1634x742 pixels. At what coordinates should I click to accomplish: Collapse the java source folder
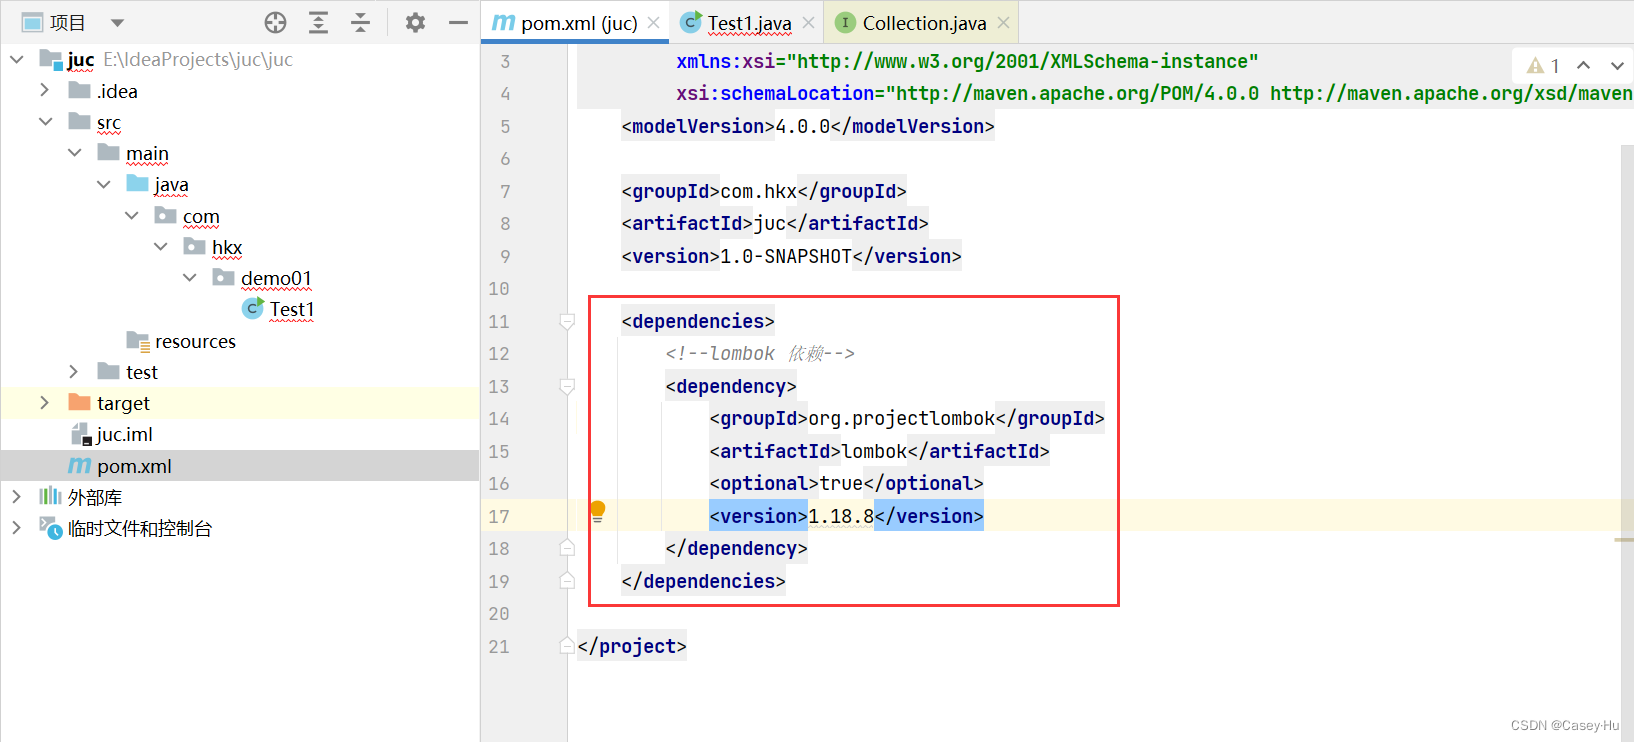tap(103, 184)
